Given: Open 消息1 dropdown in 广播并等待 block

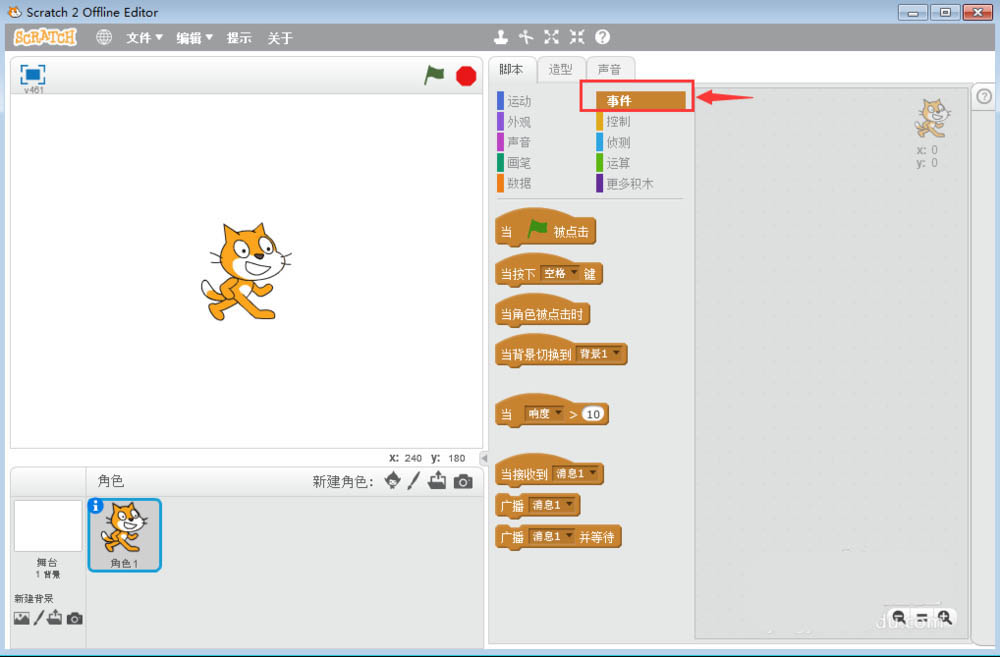Looking at the screenshot, I should point(552,536).
